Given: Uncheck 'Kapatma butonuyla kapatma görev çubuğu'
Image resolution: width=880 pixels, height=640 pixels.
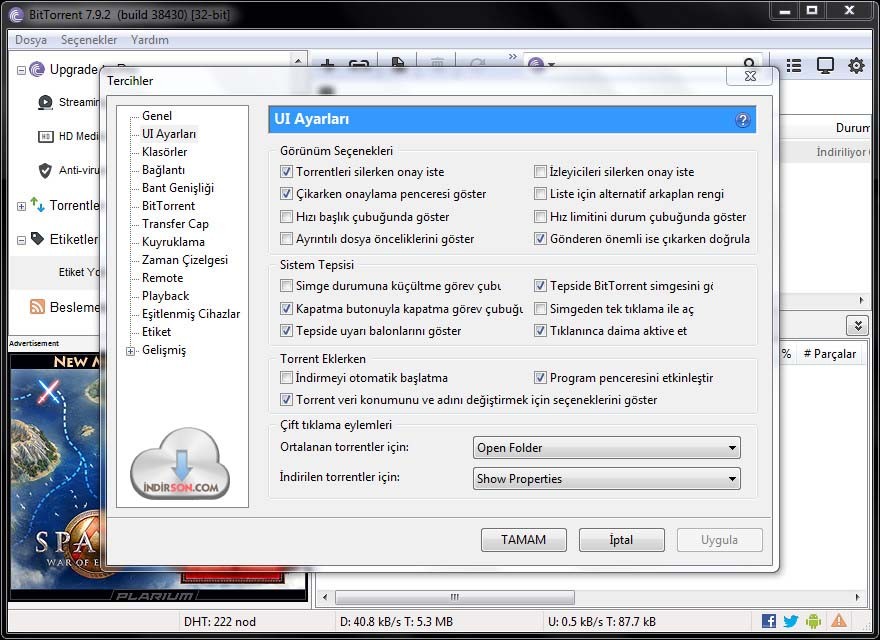Looking at the screenshot, I should point(286,308).
